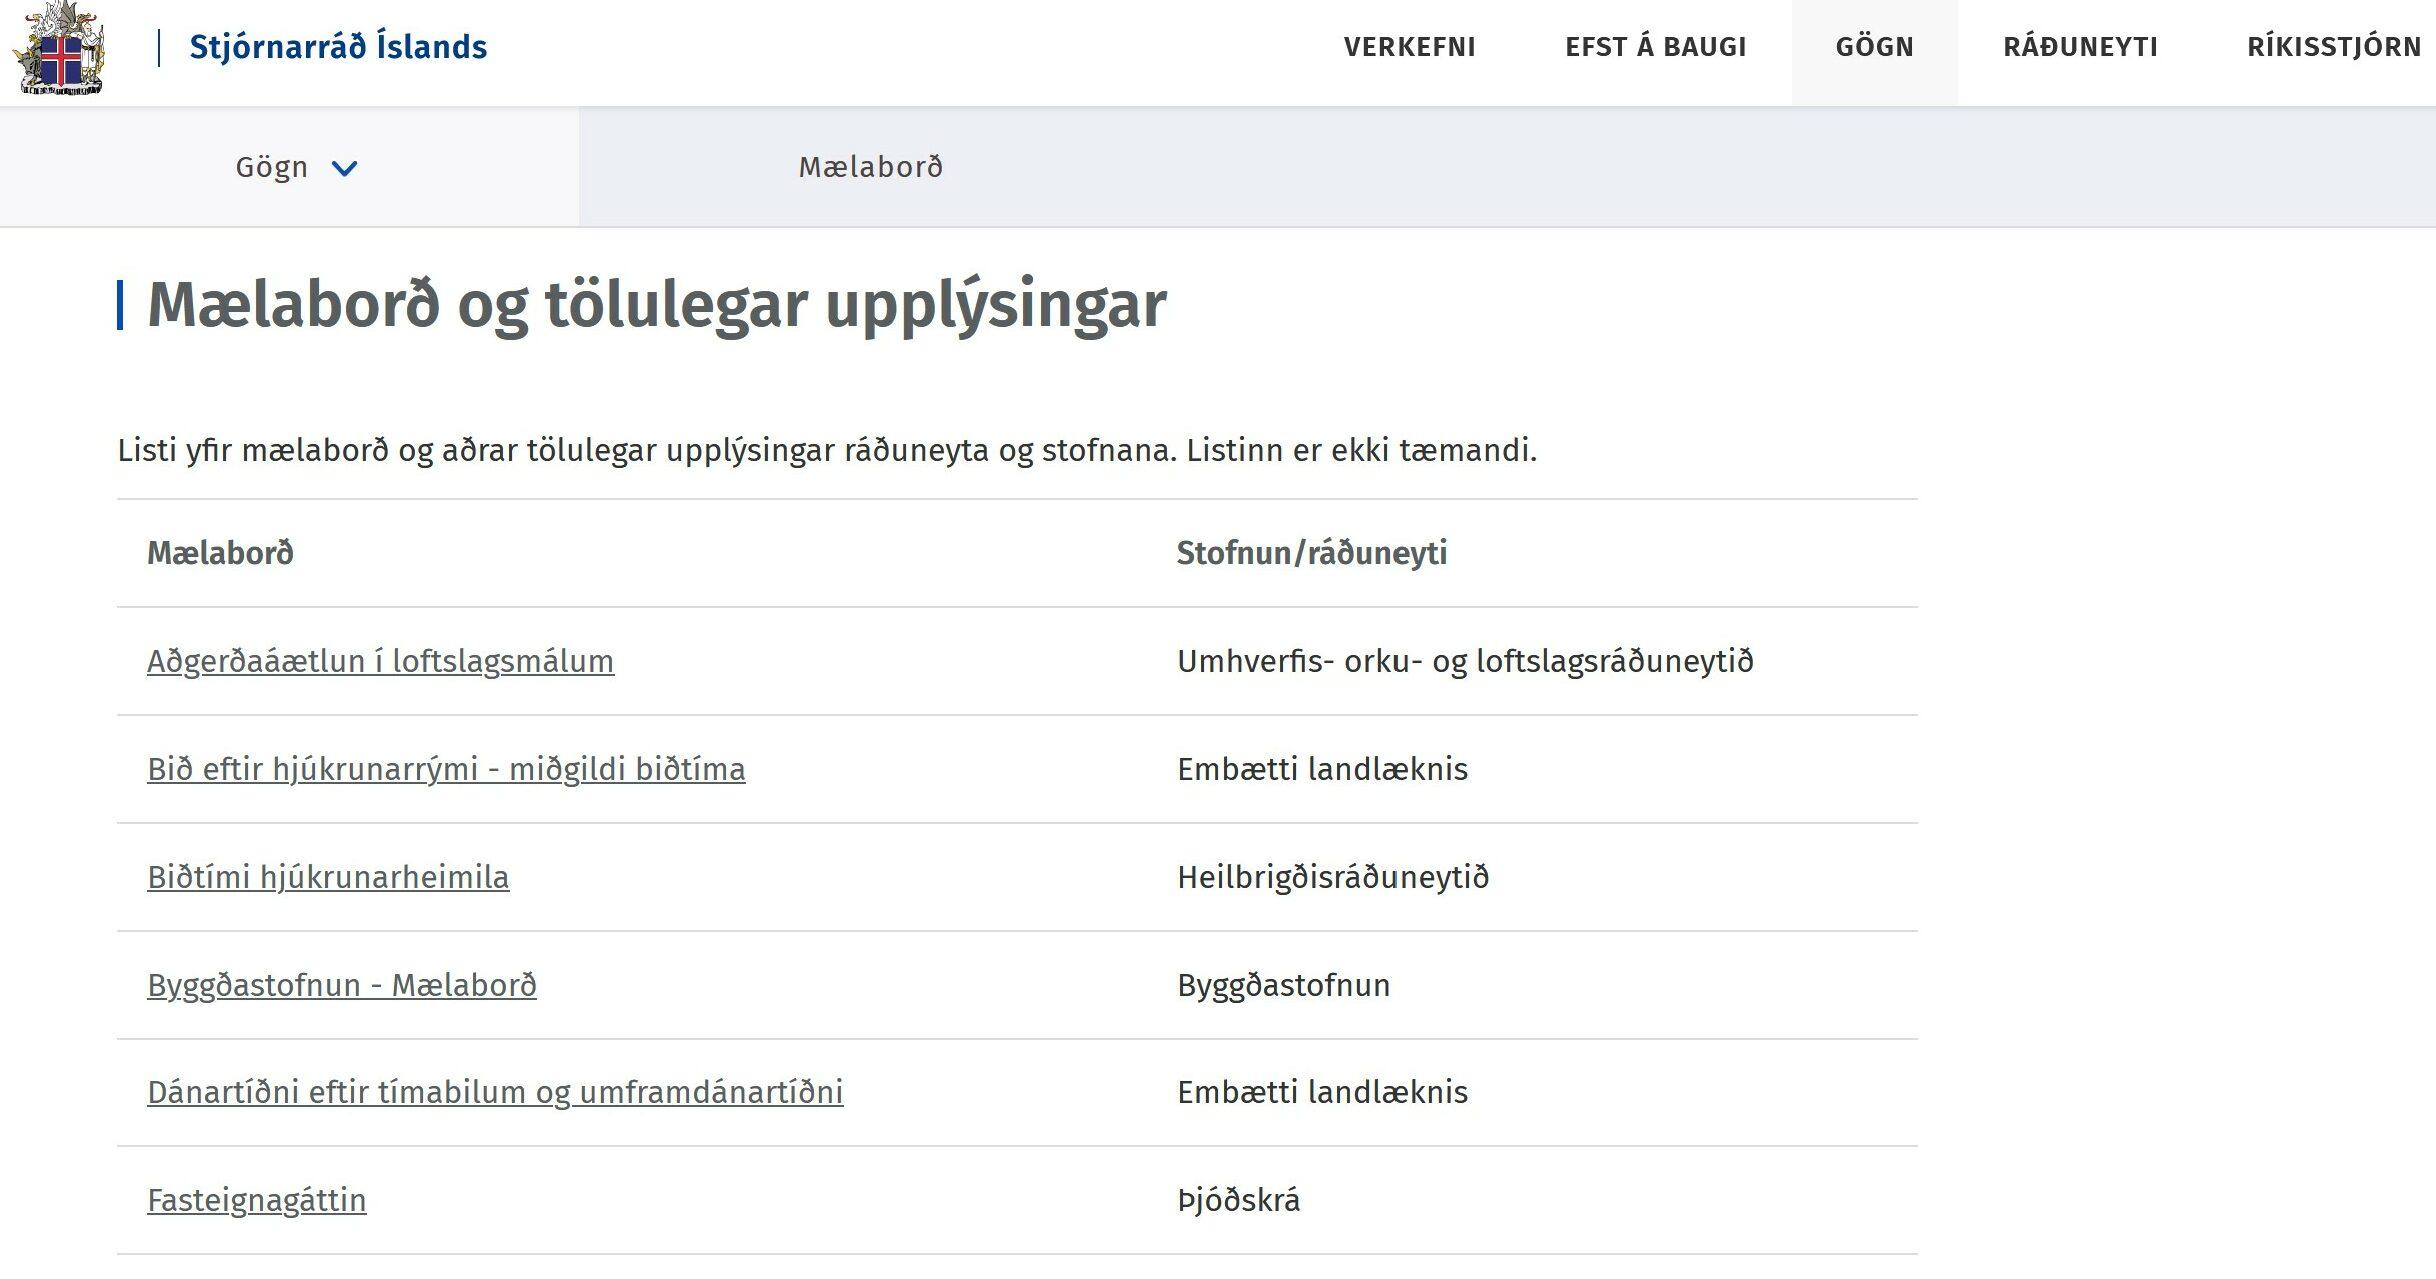This screenshot has width=2436, height=1279.
Task: Click the Mælaborð column header
Action: [x=220, y=553]
